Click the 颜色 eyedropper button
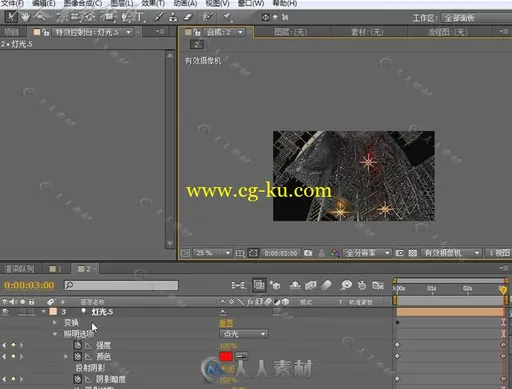Screen dimensions: 512x389 241,356
